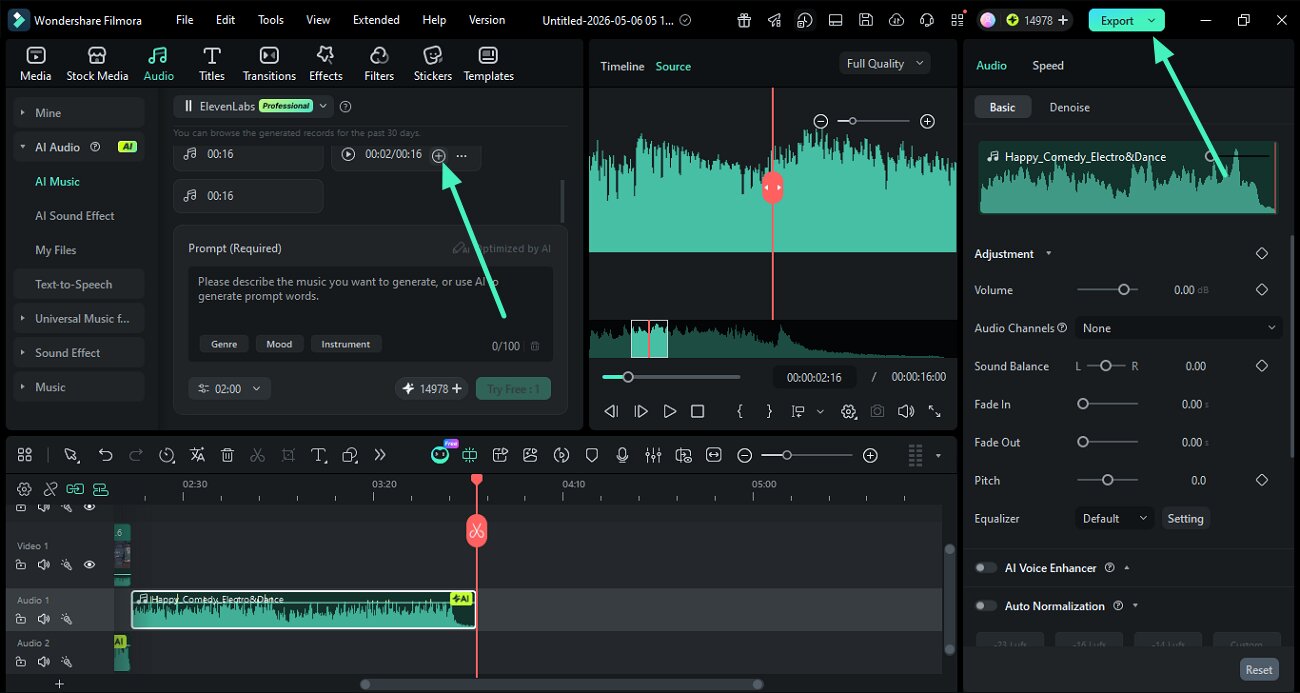Click the undo icon in timeline toolbar
This screenshot has width=1300, height=693.
point(105,455)
